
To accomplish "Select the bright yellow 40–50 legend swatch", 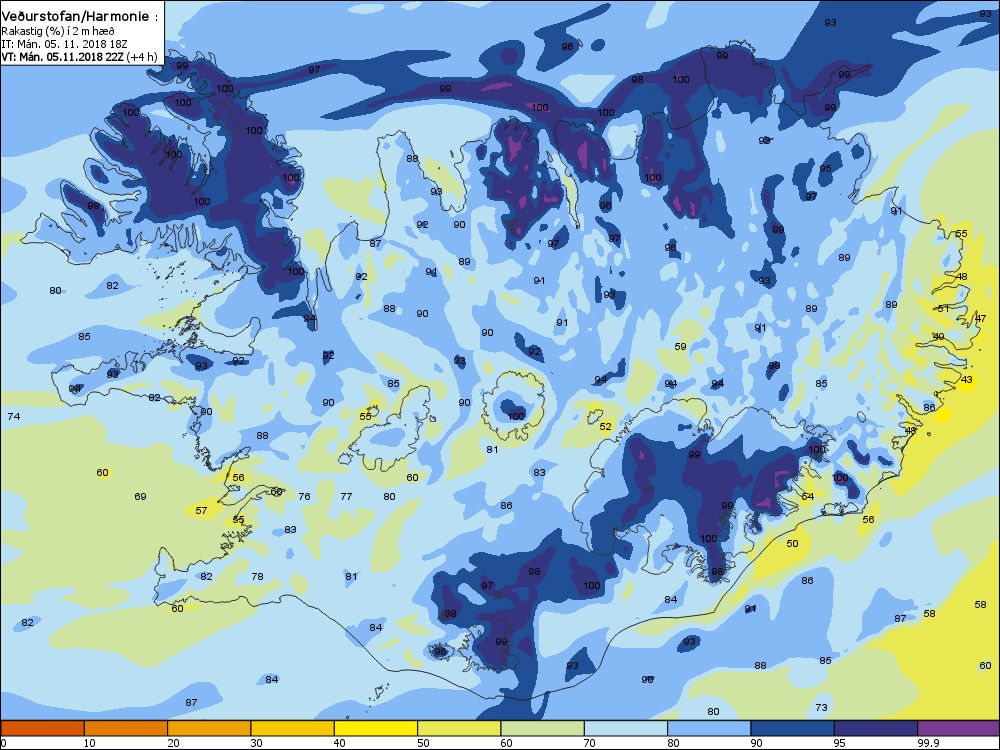I will [376, 728].
